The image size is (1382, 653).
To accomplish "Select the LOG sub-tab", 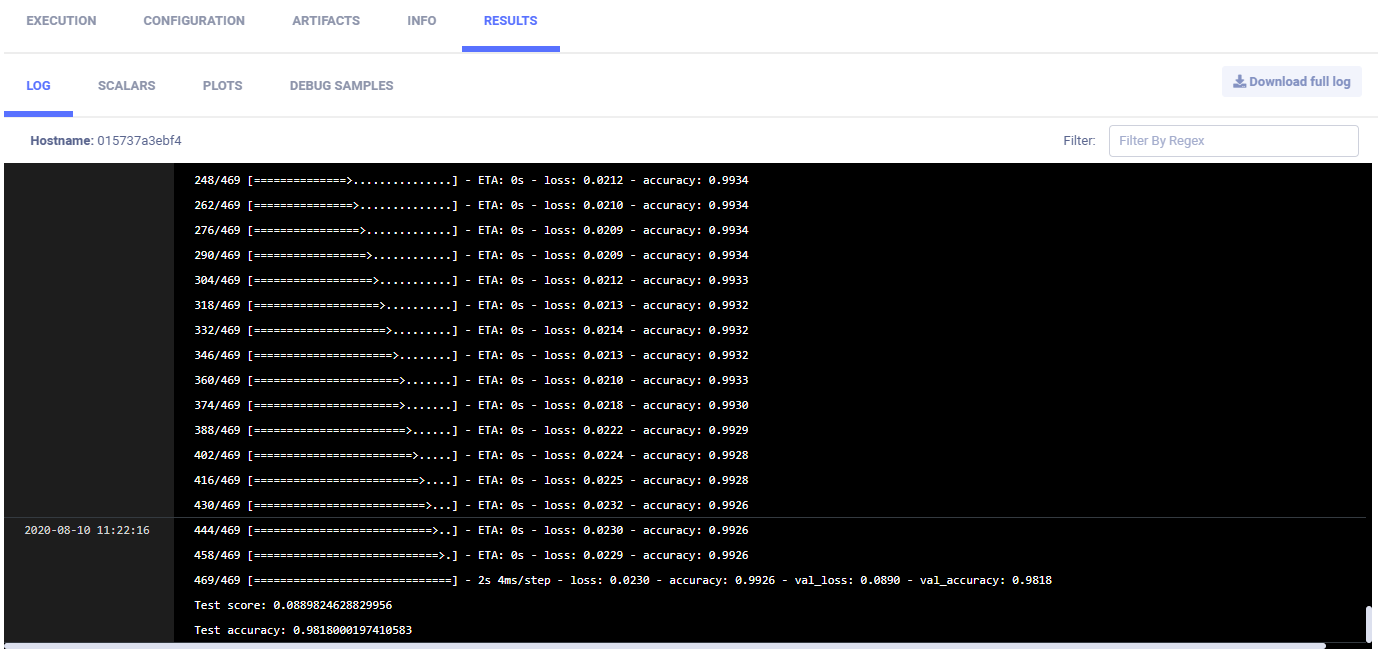I will [x=38, y=86].
